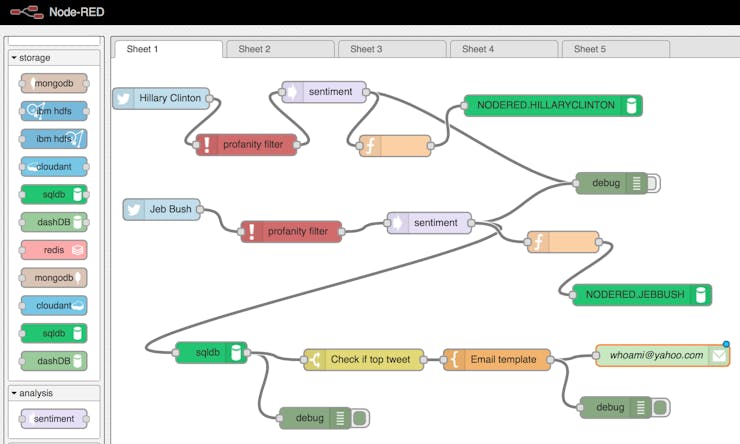
Task: Click function icon on lower orange node
Action: click(538, 242)
